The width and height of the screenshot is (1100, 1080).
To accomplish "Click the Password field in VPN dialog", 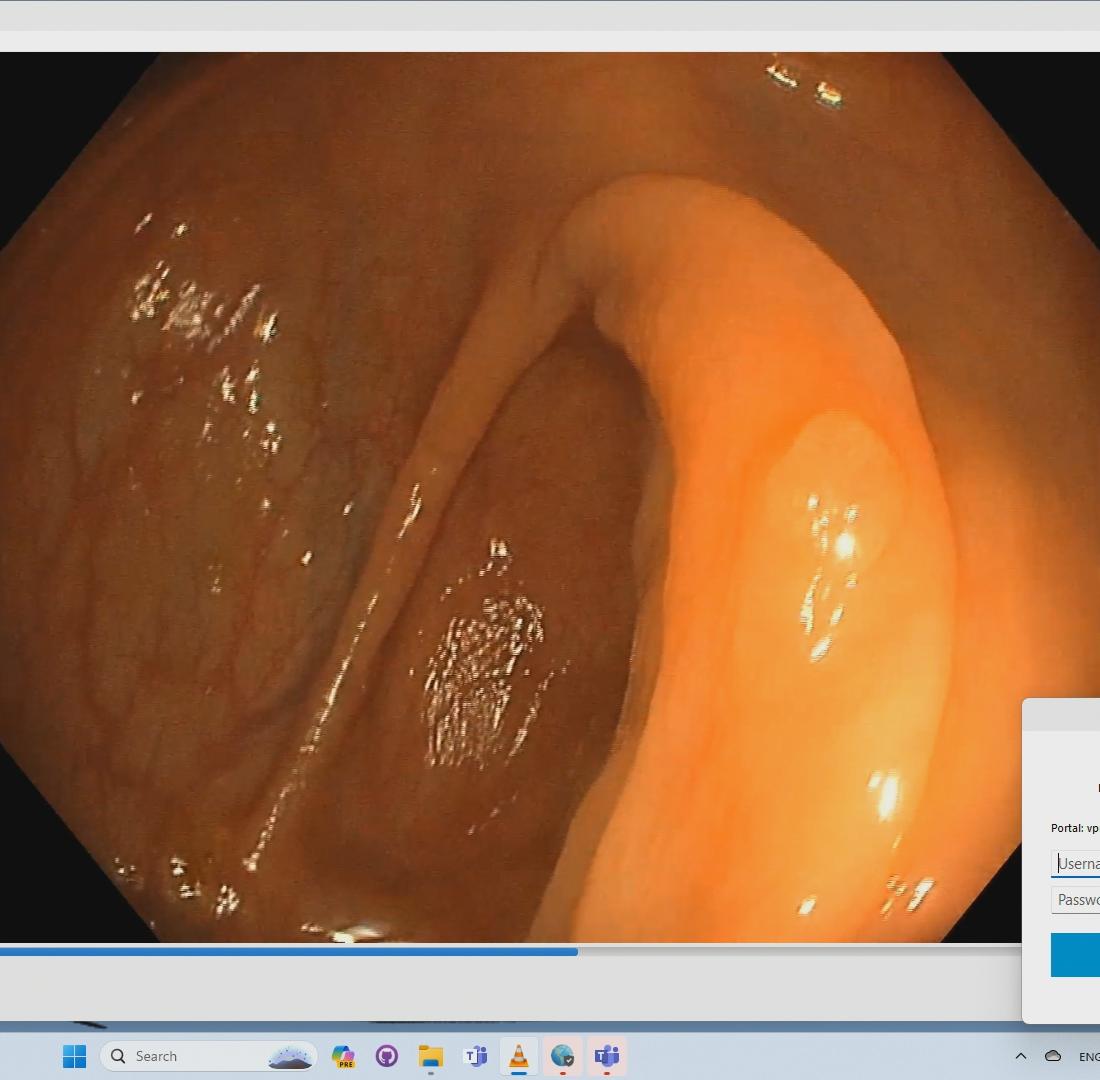I will tap(1075, 900).
